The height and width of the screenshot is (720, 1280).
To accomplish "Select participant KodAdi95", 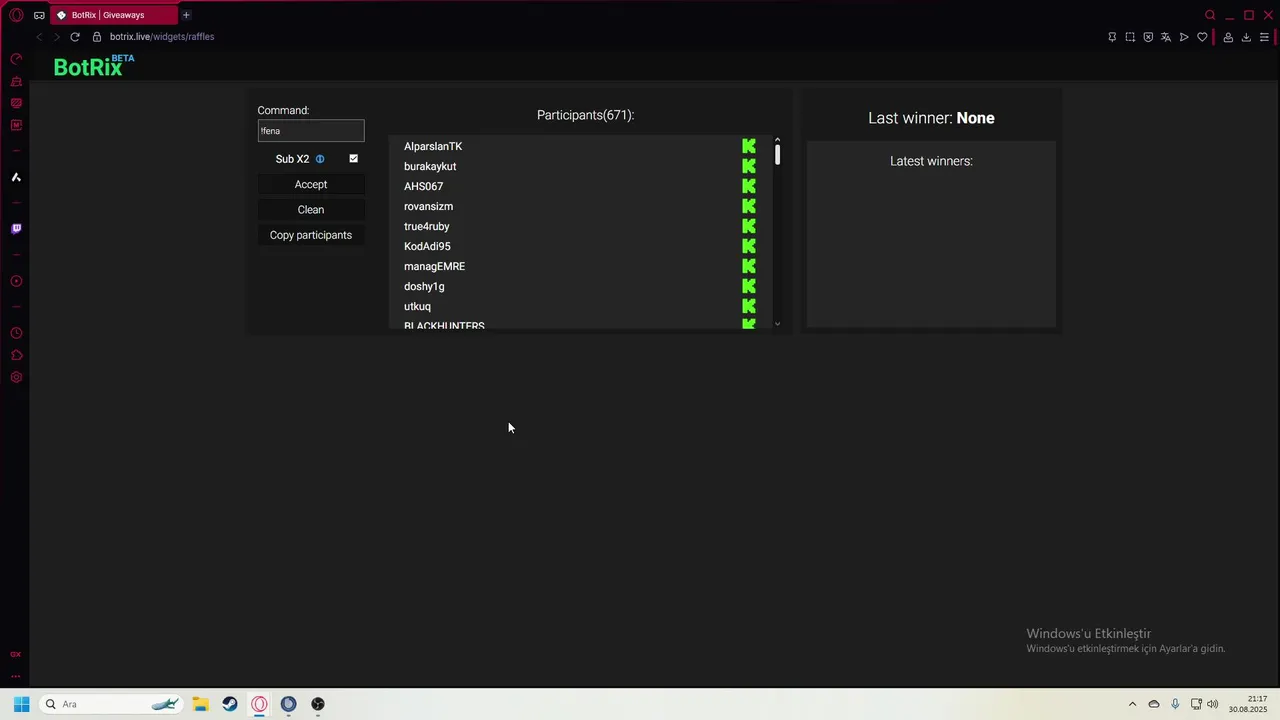I will point(427,246).
